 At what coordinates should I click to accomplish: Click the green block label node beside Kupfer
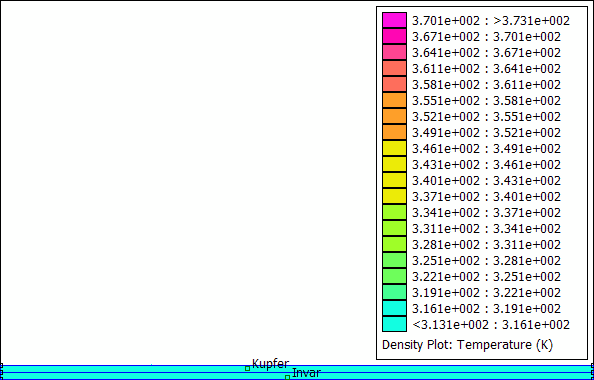point(247,368)
